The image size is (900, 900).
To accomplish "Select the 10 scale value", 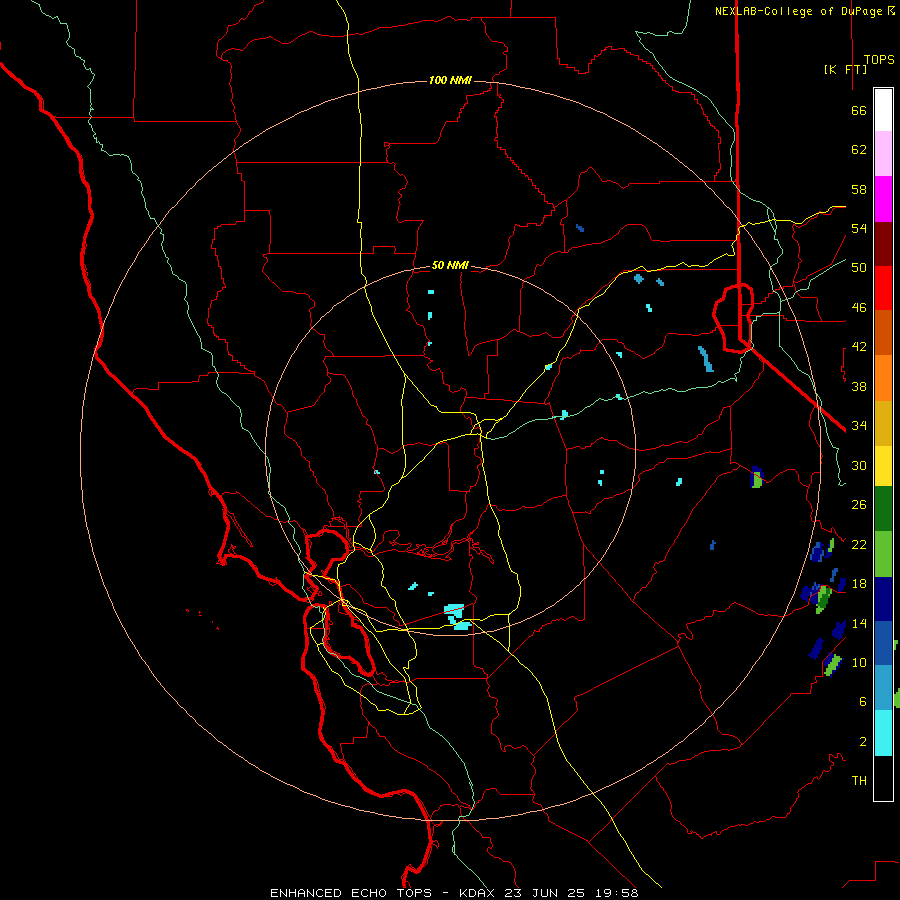I will click(x=859, y=662).
